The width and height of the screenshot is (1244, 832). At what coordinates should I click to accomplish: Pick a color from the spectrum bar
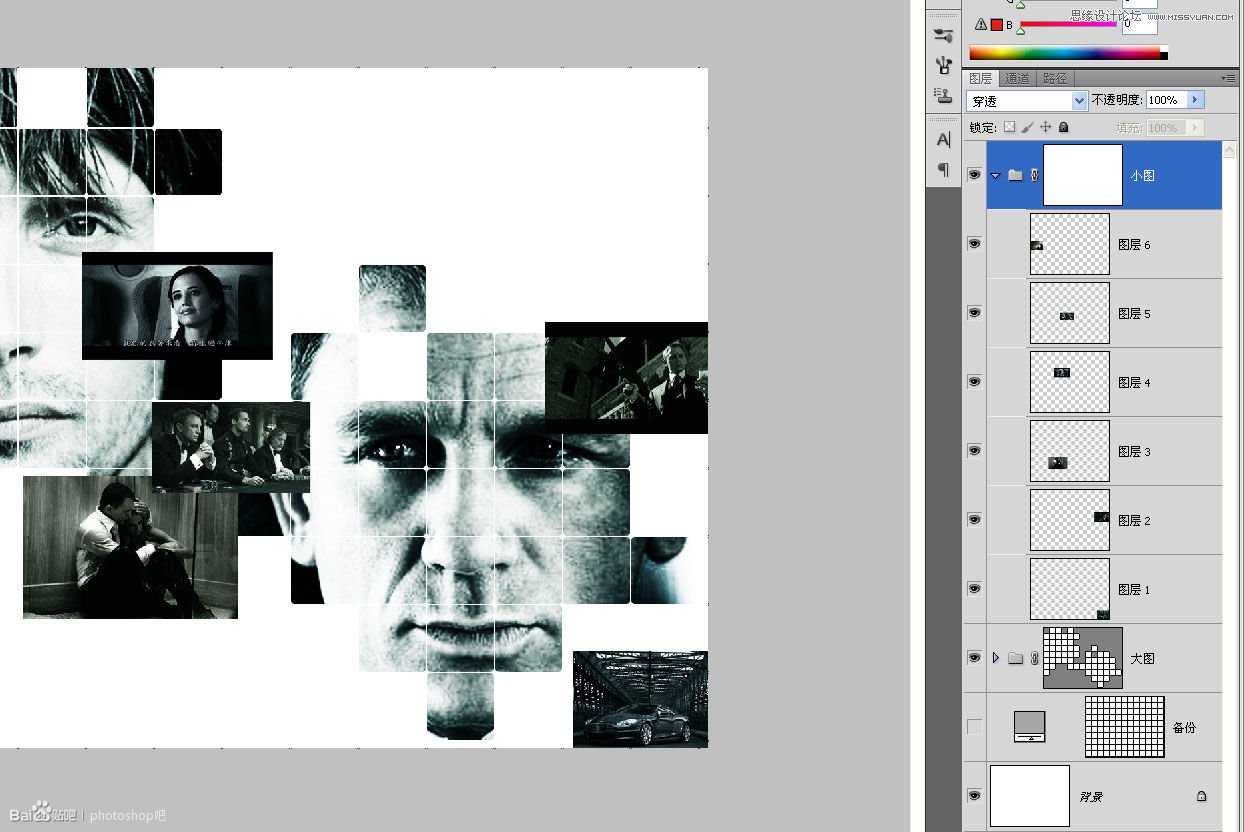coord(1068,53)
